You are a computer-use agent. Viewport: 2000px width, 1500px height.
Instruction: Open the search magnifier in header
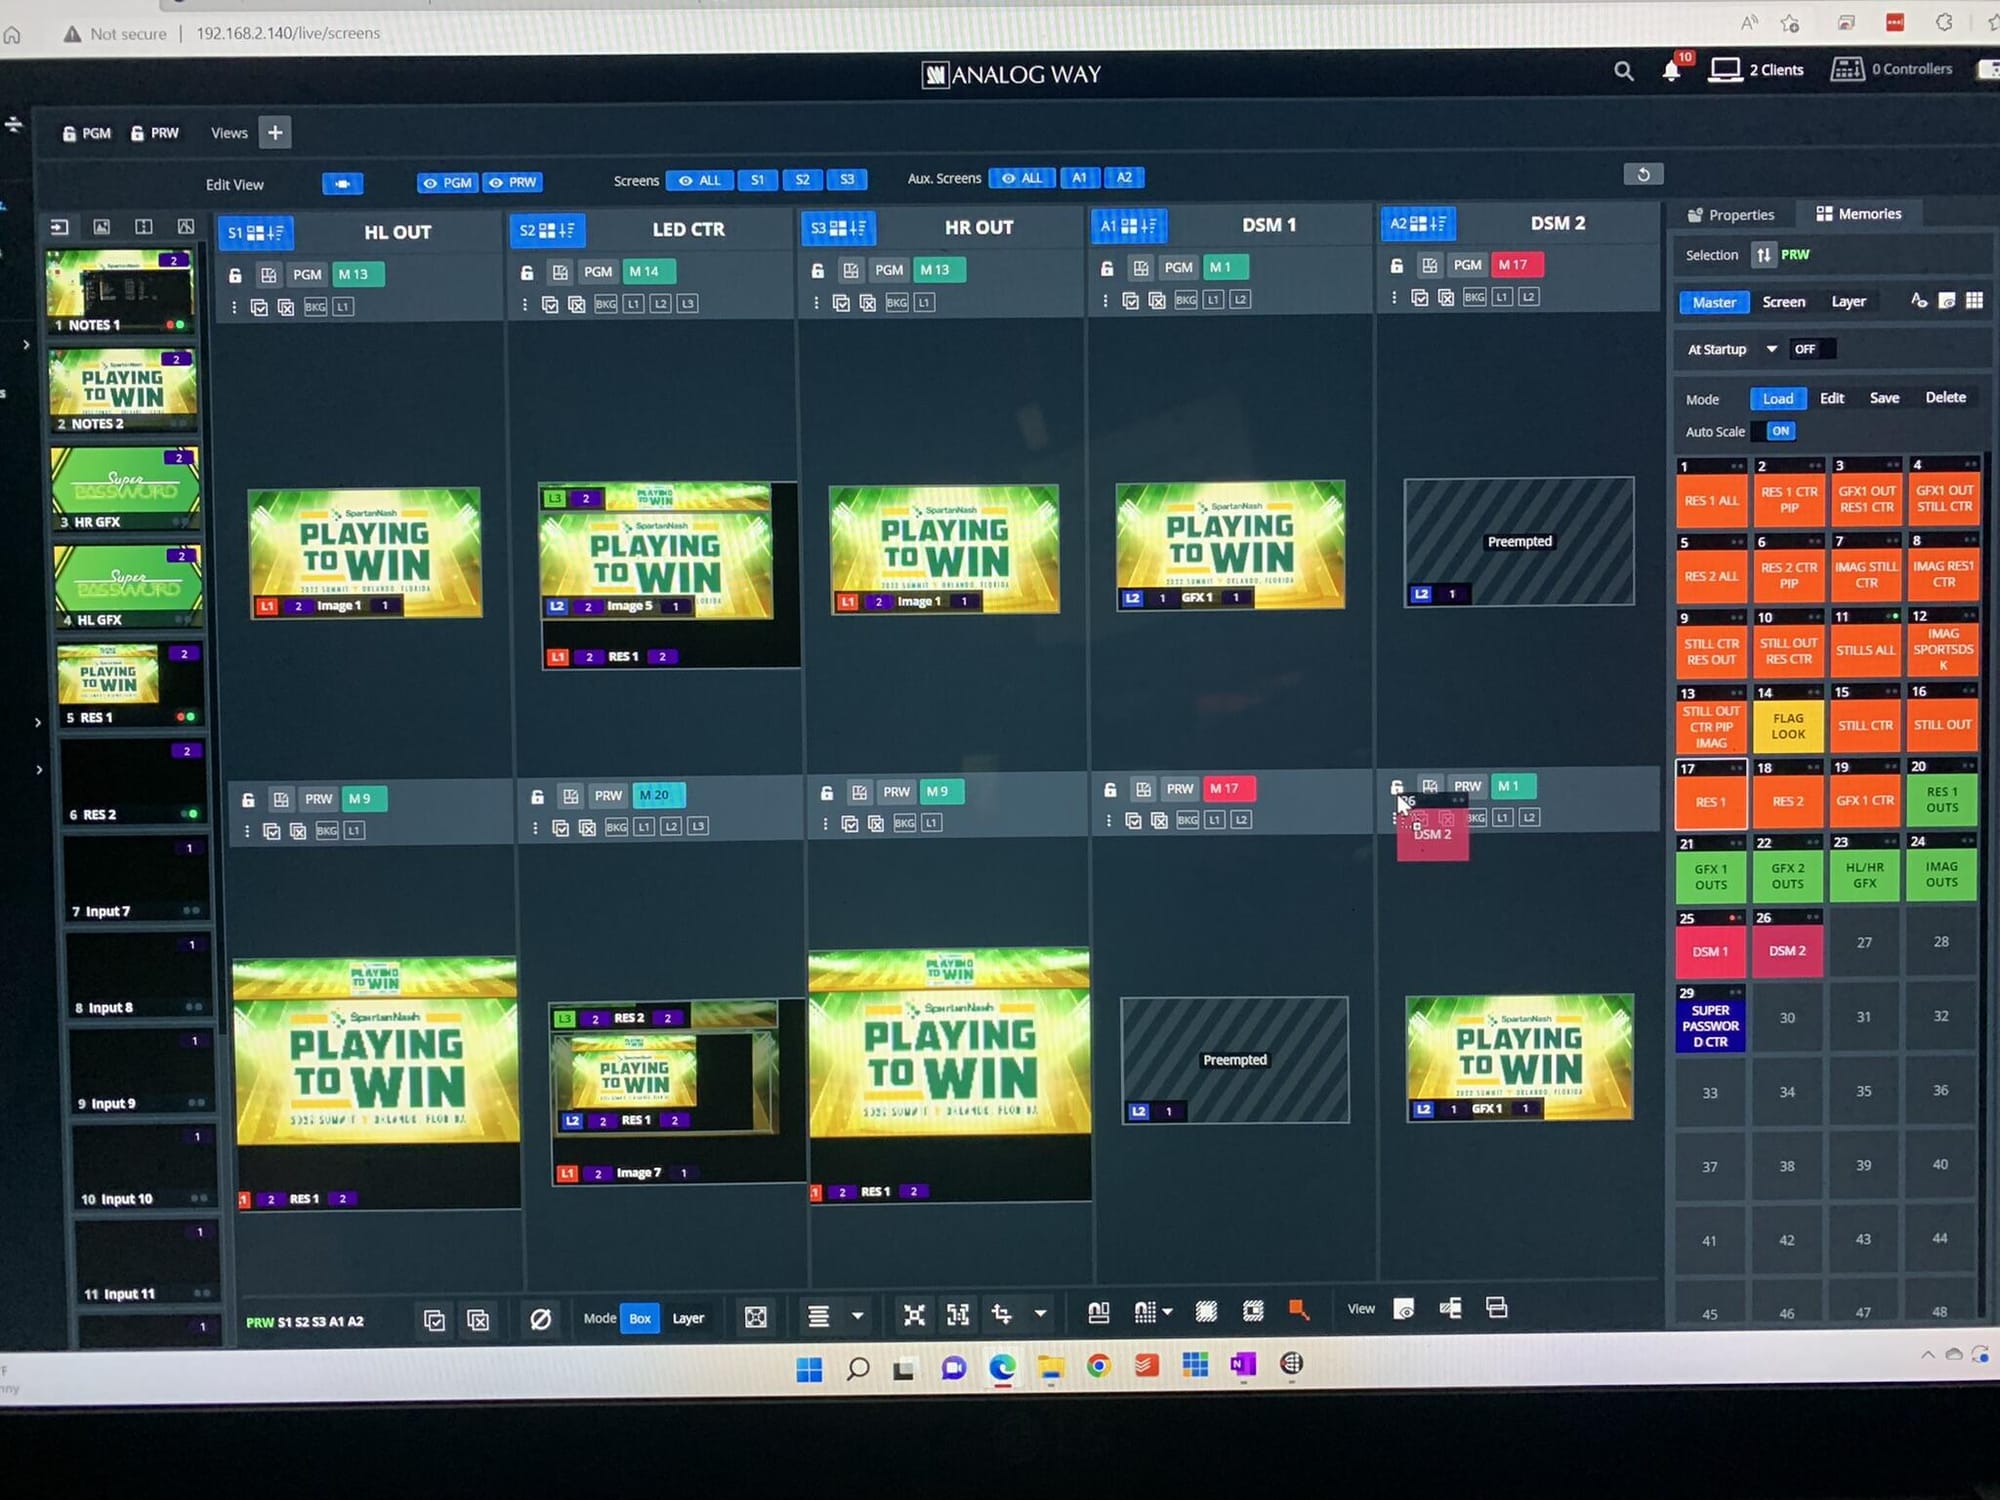(x=1623, y=71)
